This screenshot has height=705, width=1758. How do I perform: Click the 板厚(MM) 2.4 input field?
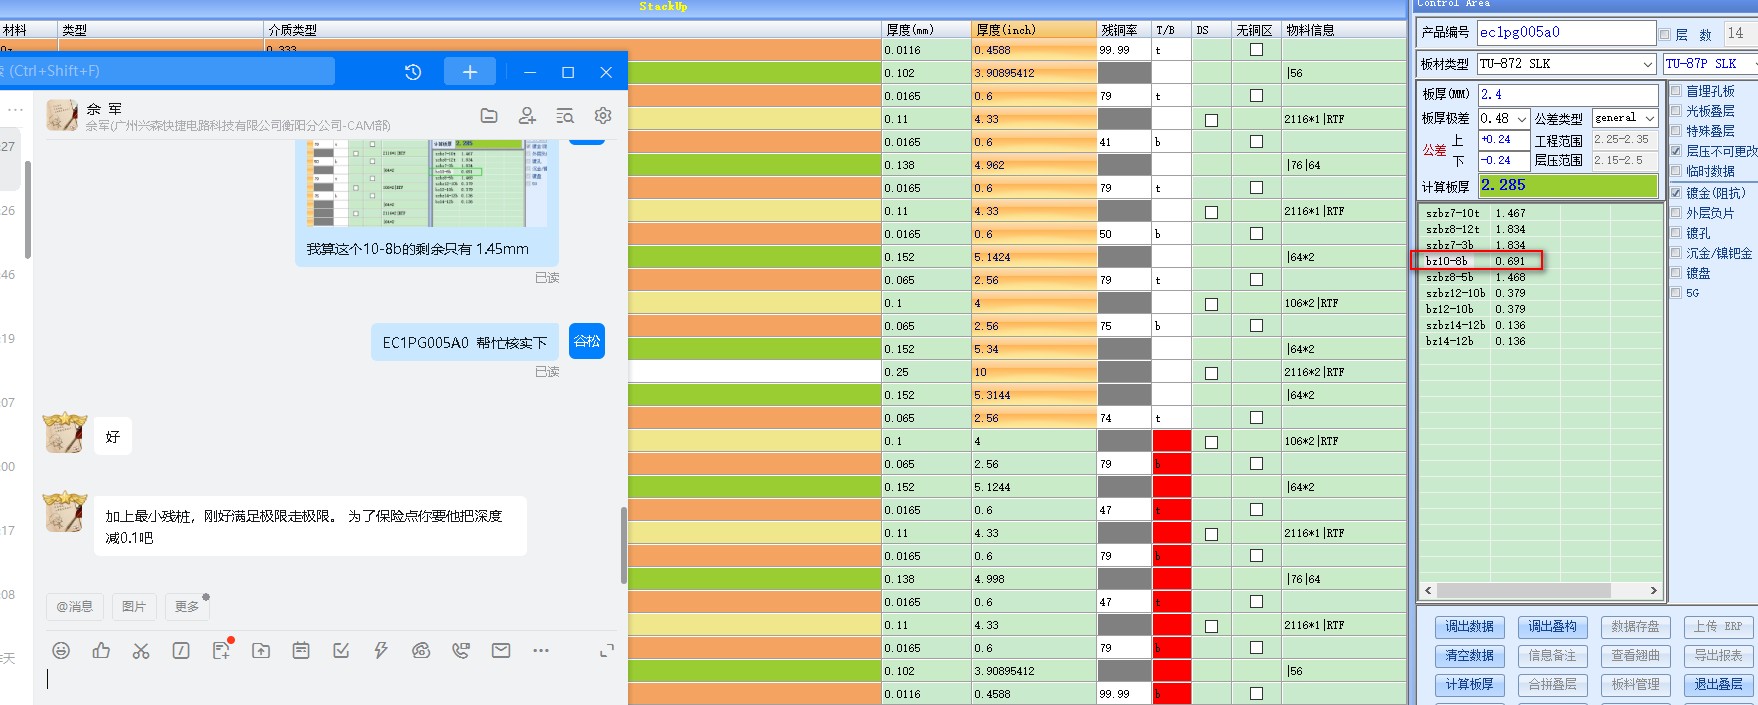1567,94
